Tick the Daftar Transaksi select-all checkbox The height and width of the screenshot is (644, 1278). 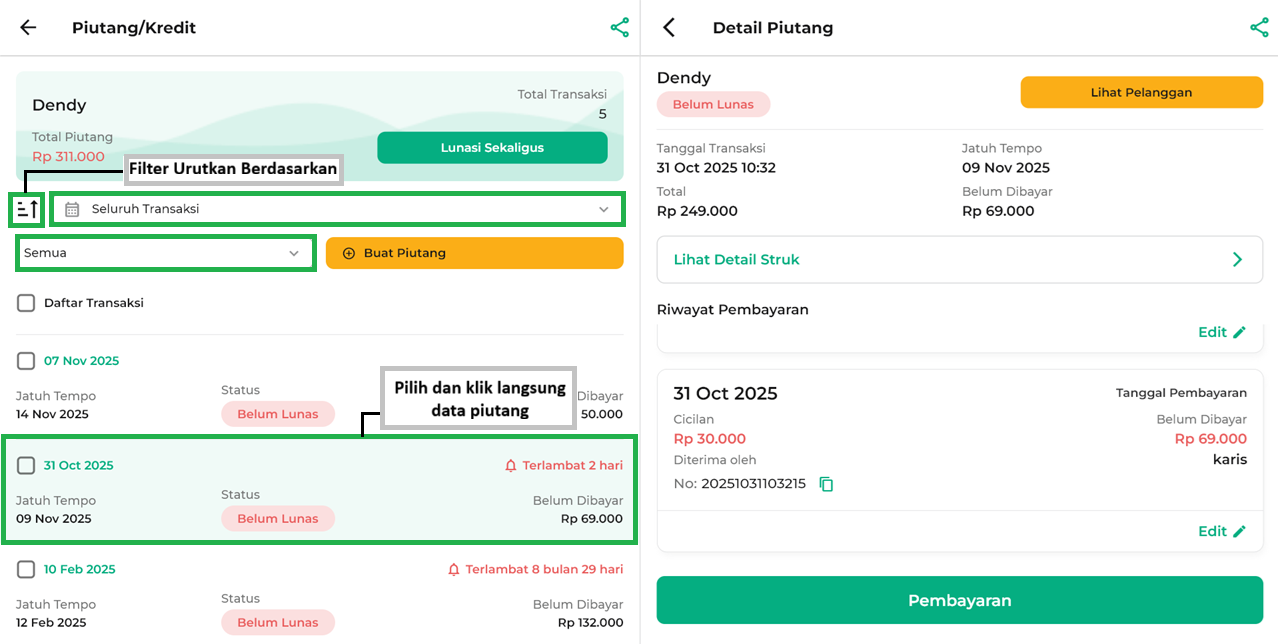[26, 303]
